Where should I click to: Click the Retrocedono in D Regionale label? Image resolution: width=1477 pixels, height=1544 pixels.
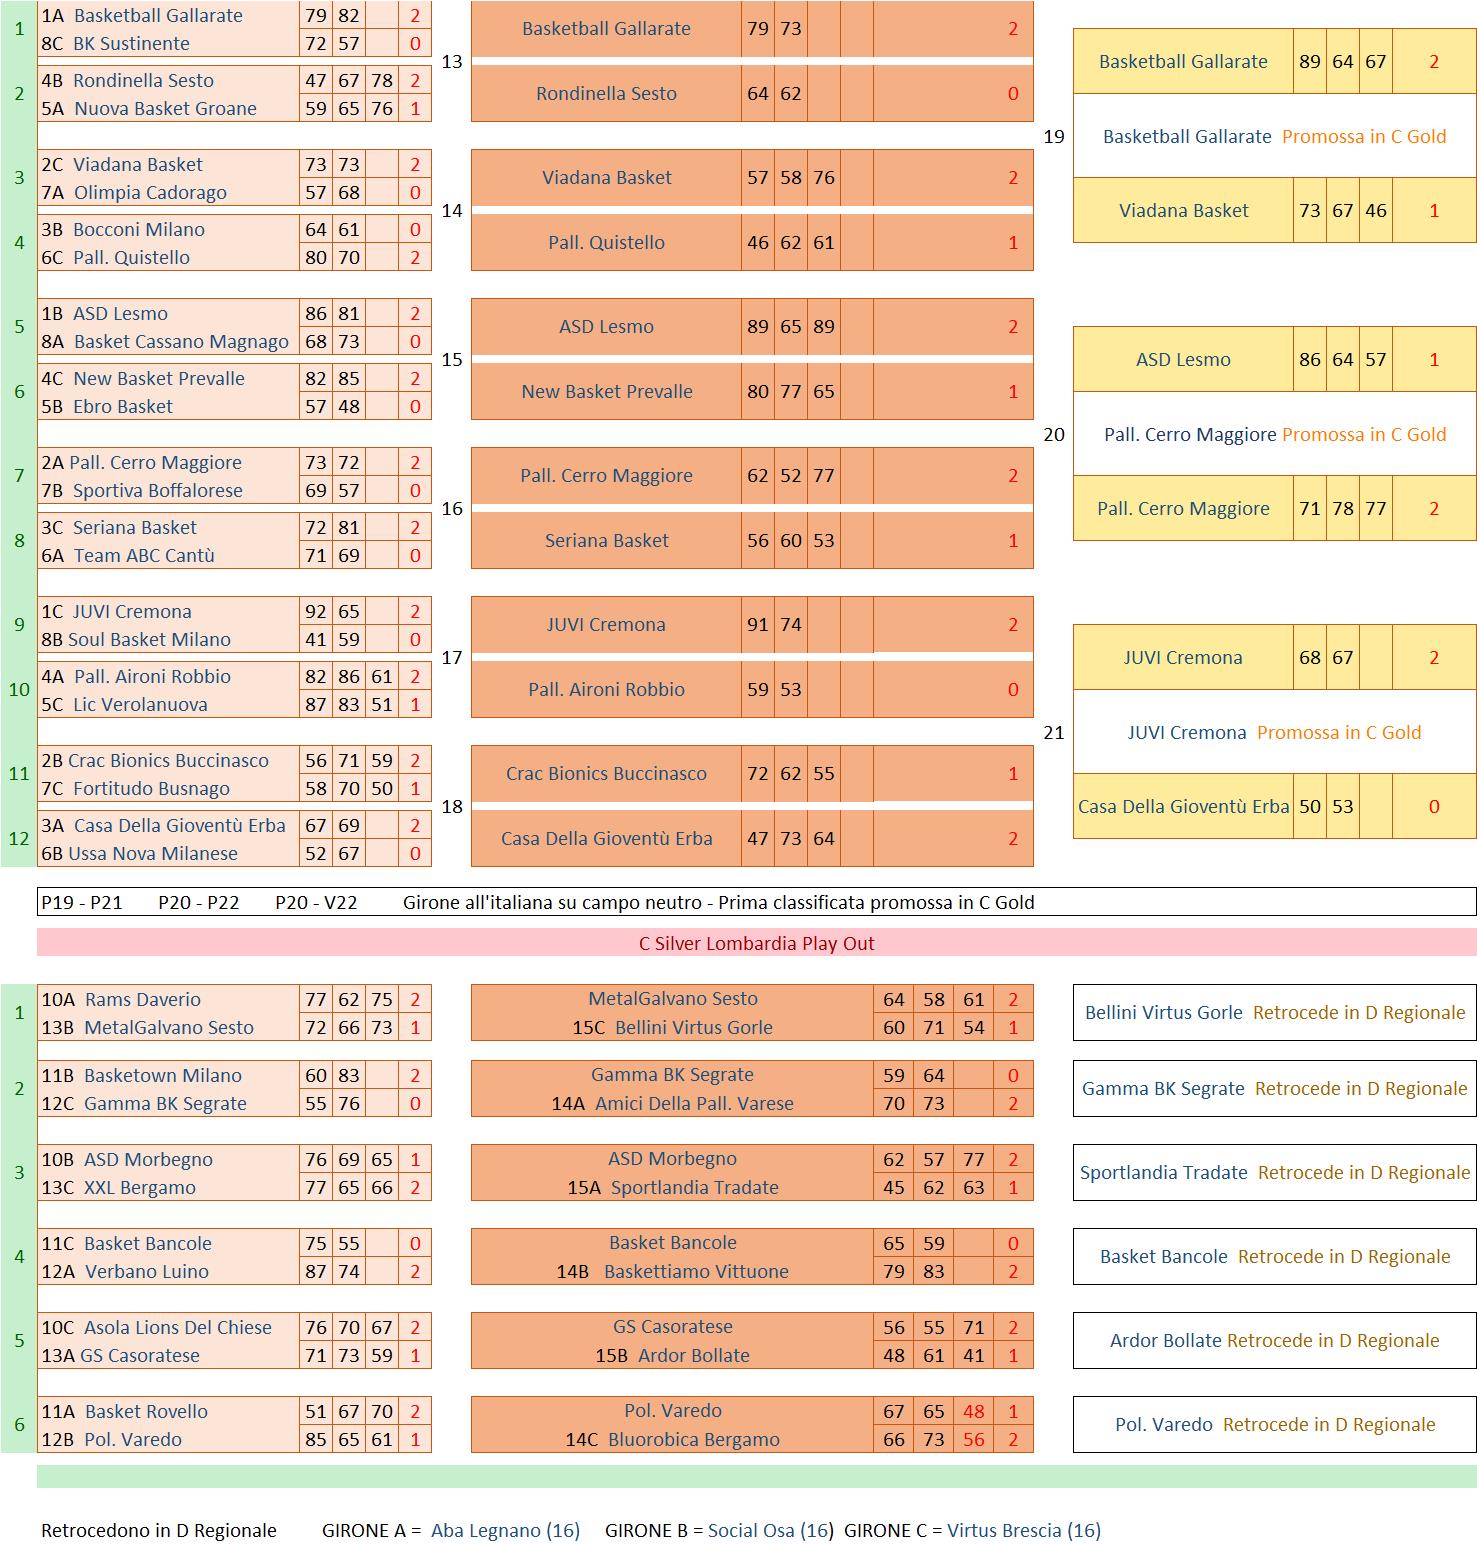tap(159, 1530)
